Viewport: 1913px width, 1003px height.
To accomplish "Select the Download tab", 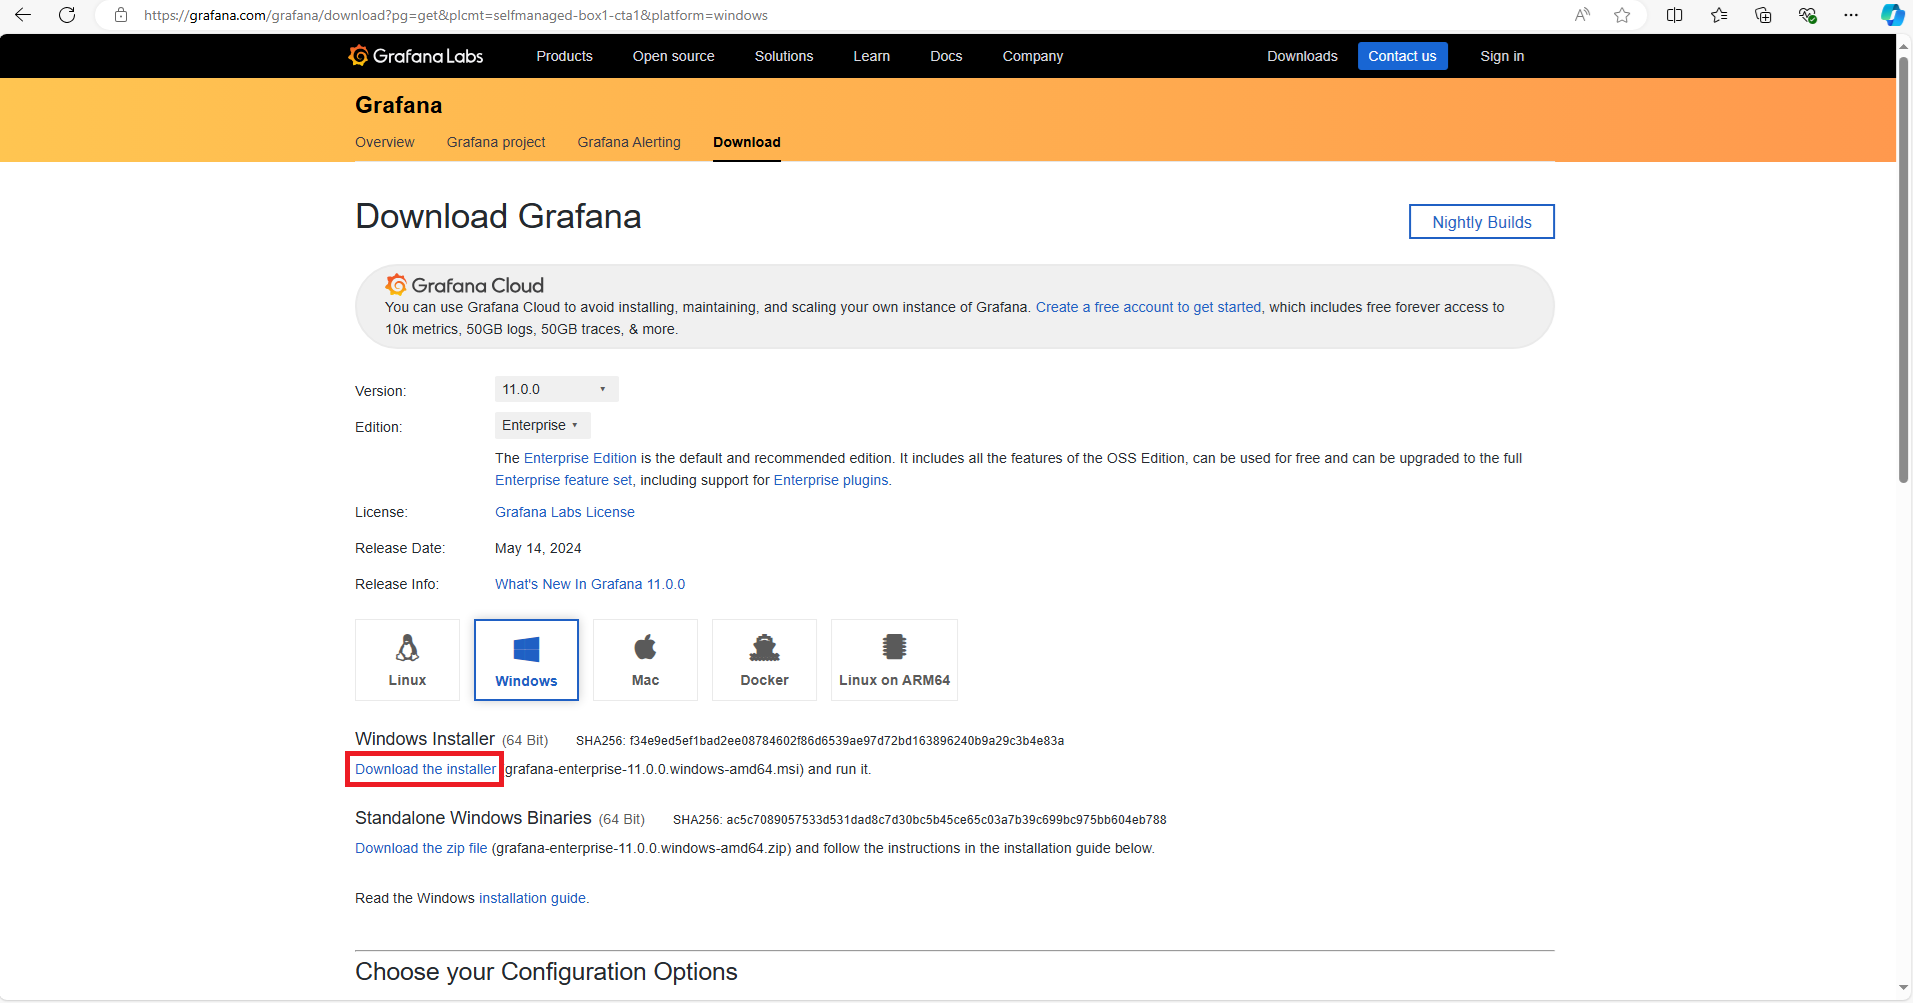I will click(747, 142).
